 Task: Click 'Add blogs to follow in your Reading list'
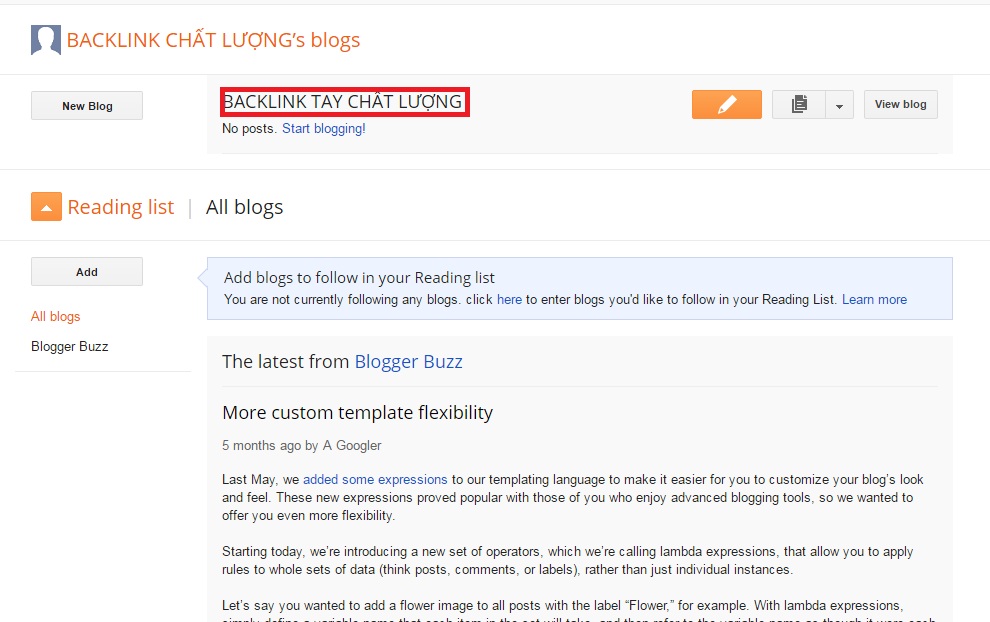click(359, 278)
